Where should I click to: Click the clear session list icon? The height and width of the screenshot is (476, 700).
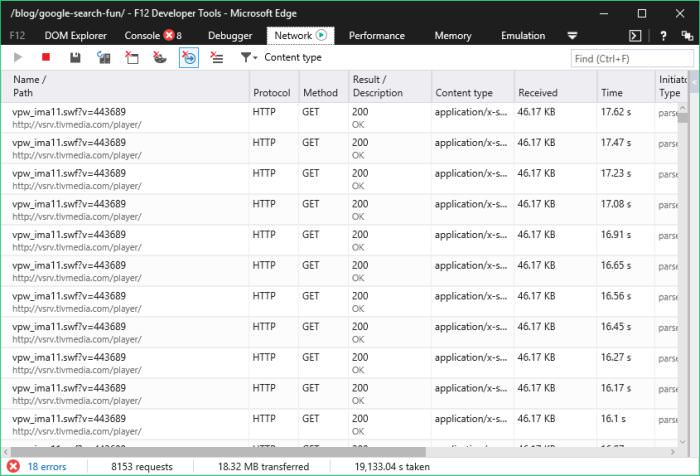pos(217,57)
